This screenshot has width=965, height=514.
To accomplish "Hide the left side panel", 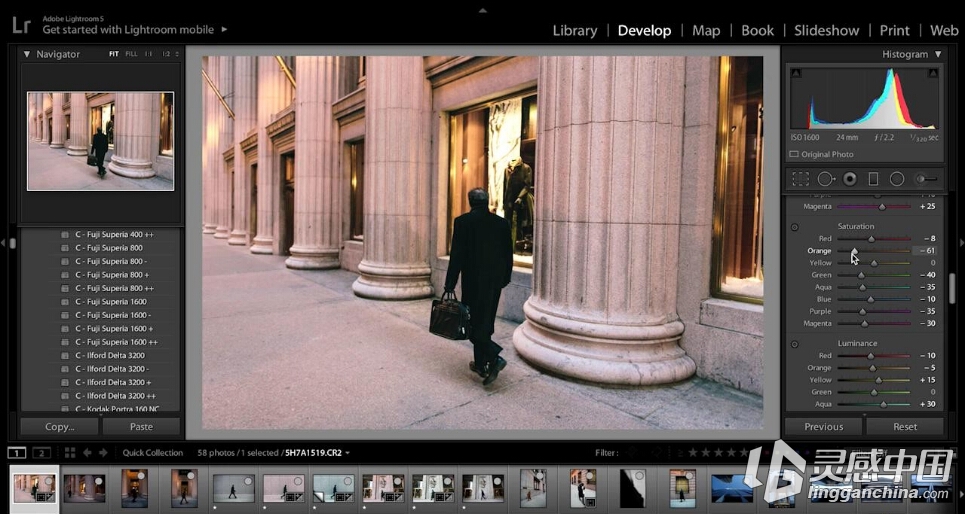I will coord(3,243).
